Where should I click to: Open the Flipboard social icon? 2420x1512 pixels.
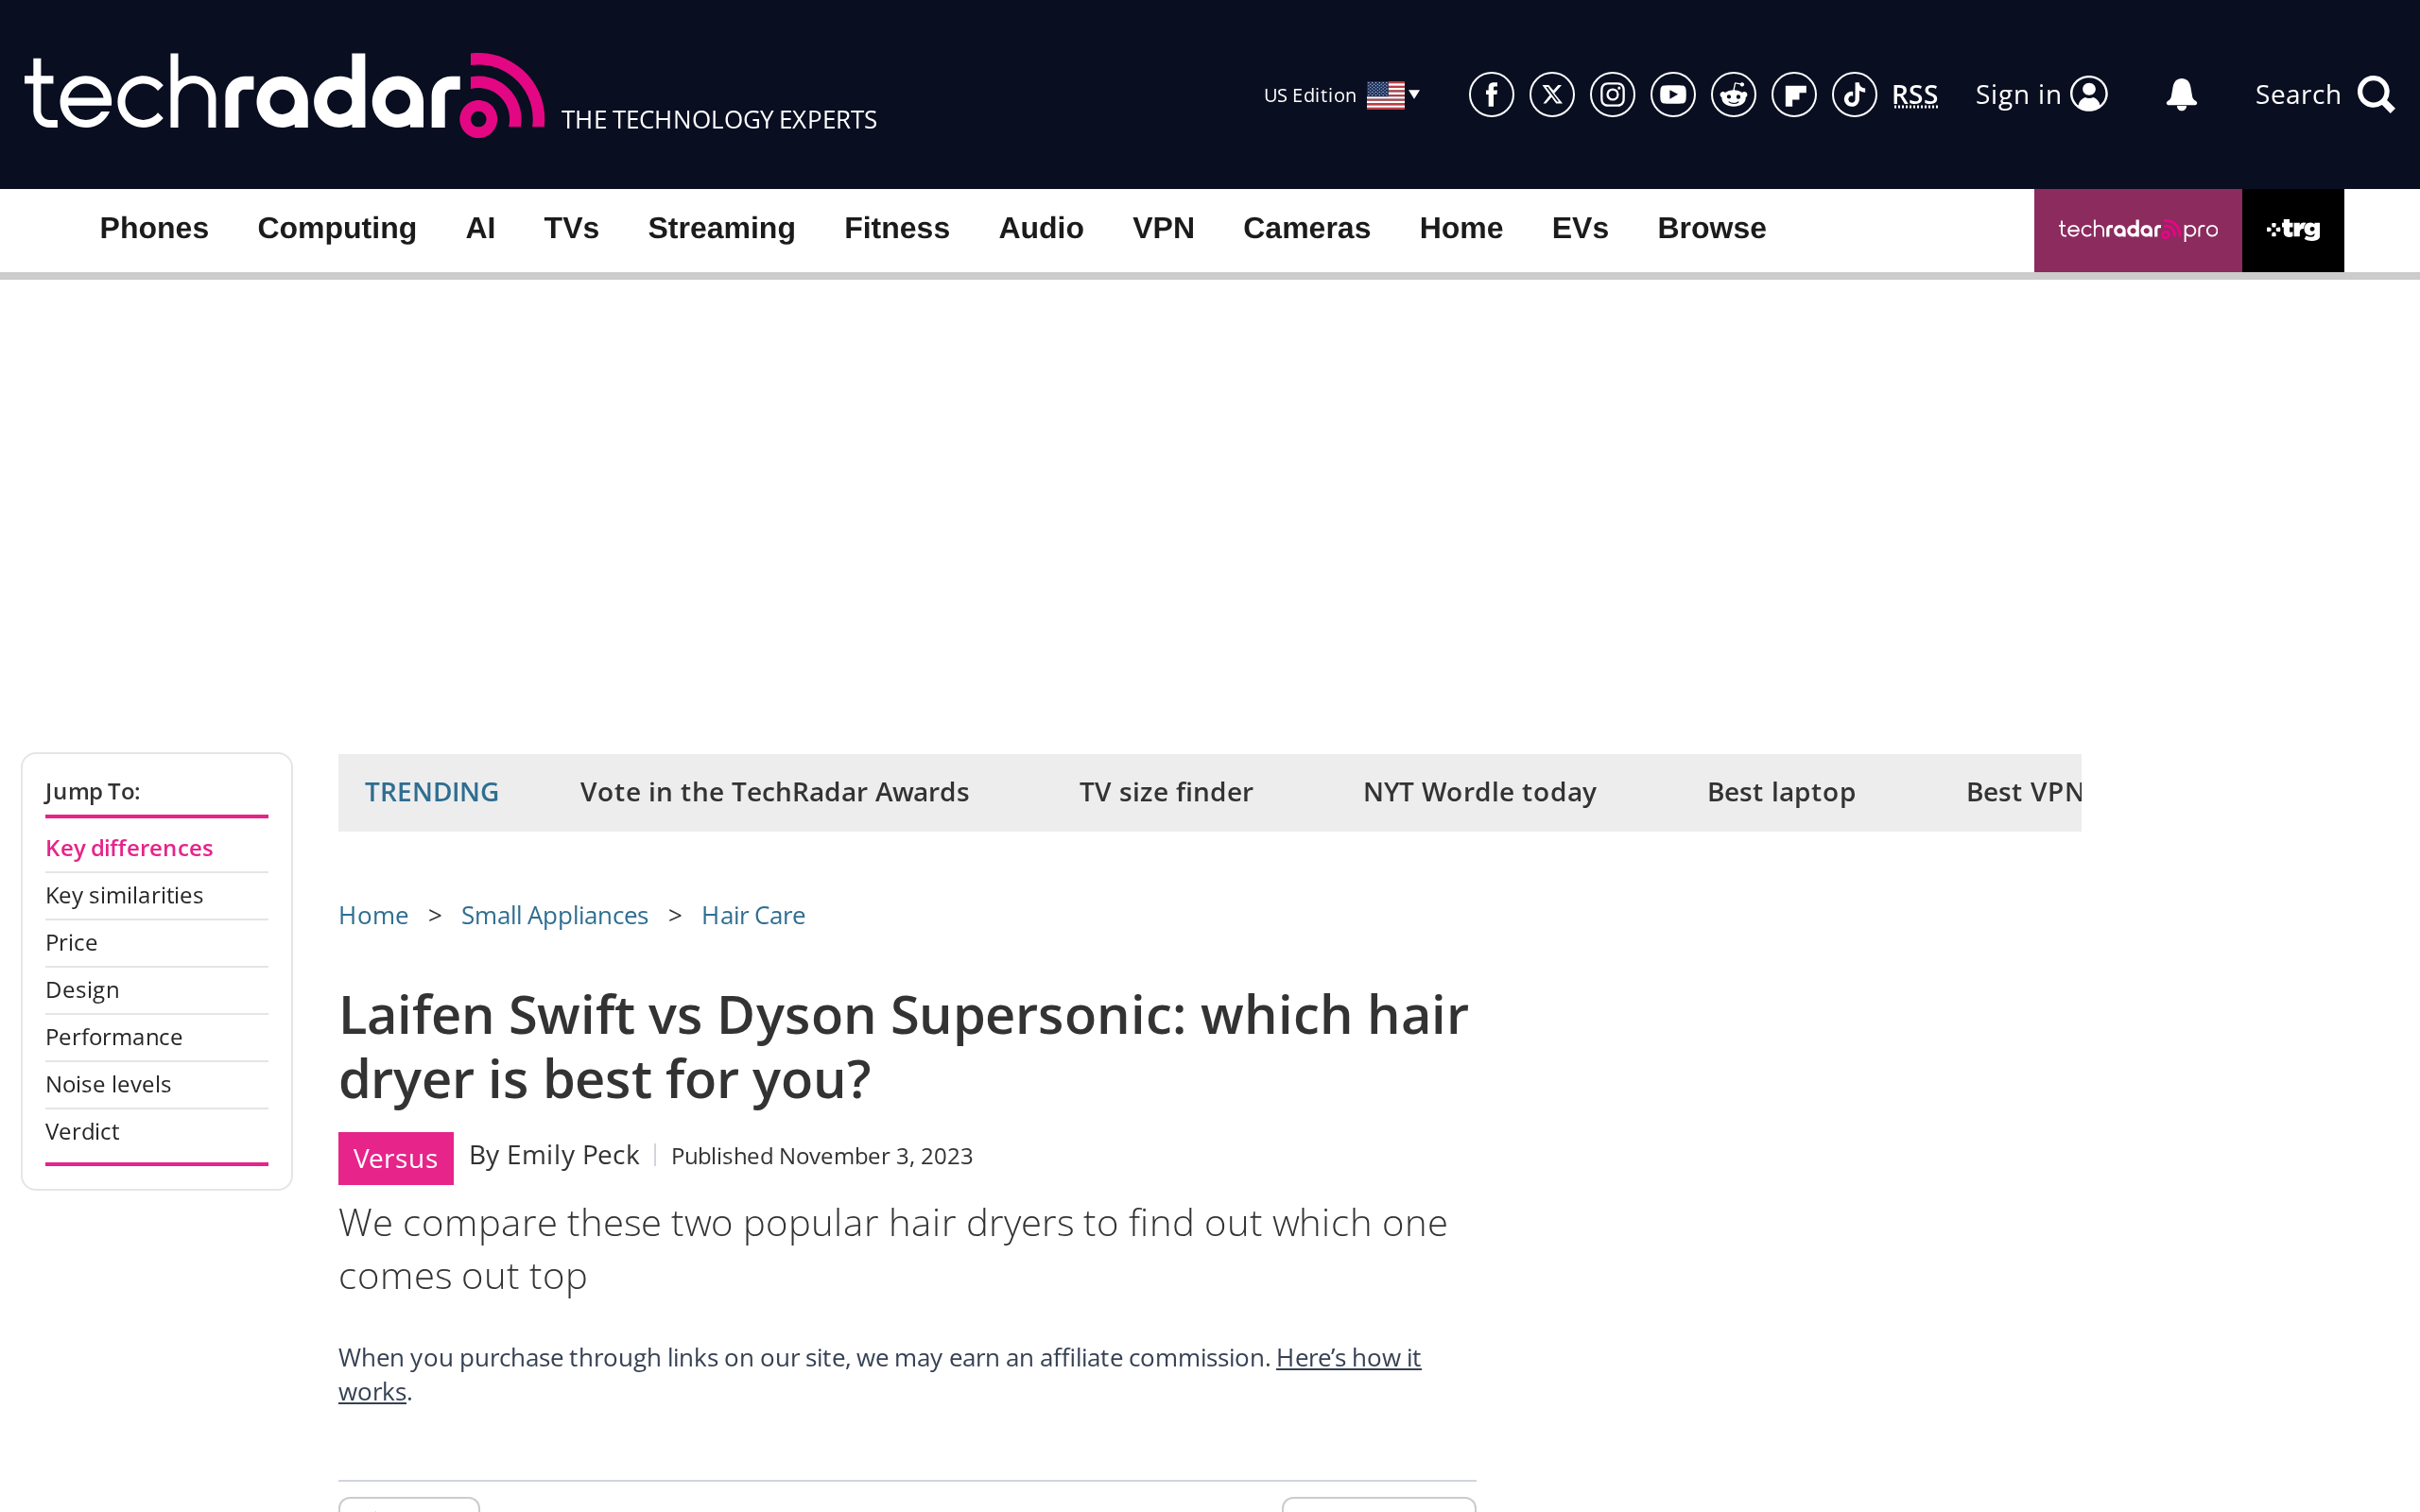pos(1794,95)
